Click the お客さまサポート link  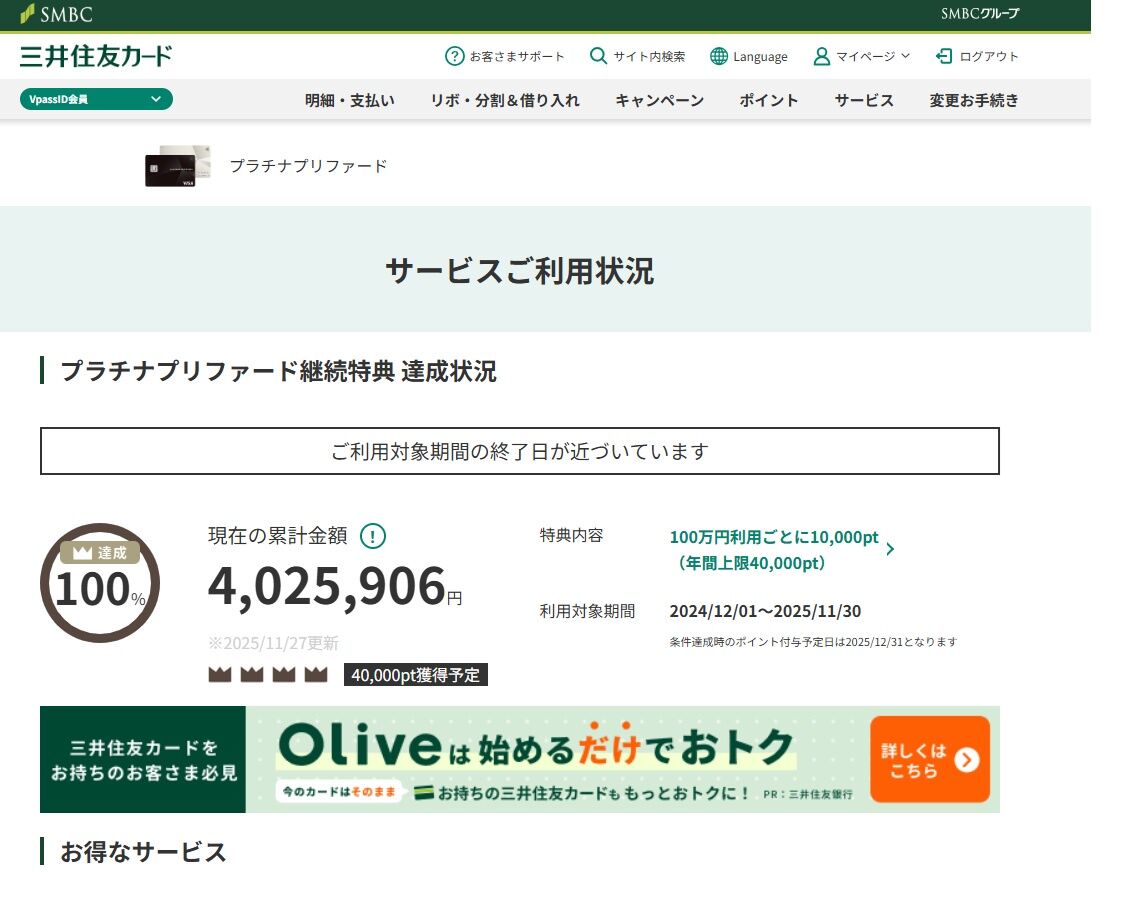tap(517, 57)
